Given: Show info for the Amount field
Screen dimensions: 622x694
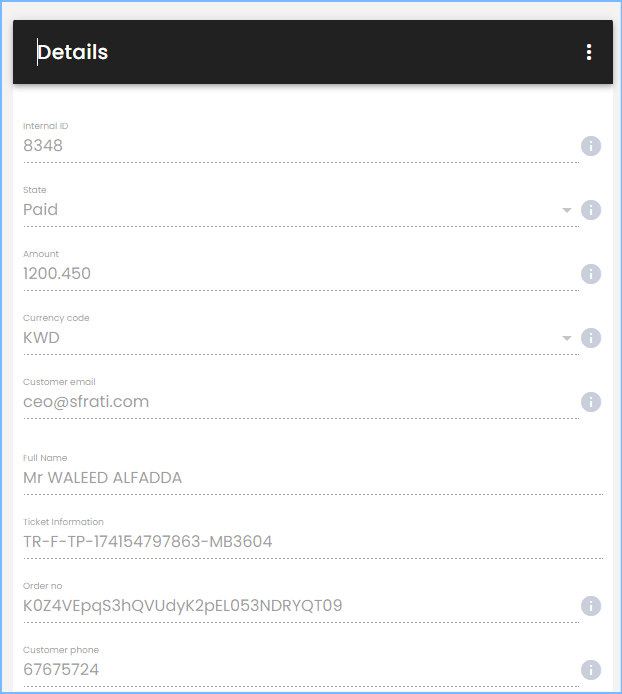Looking at the screenshot, I should coord(591,274).
